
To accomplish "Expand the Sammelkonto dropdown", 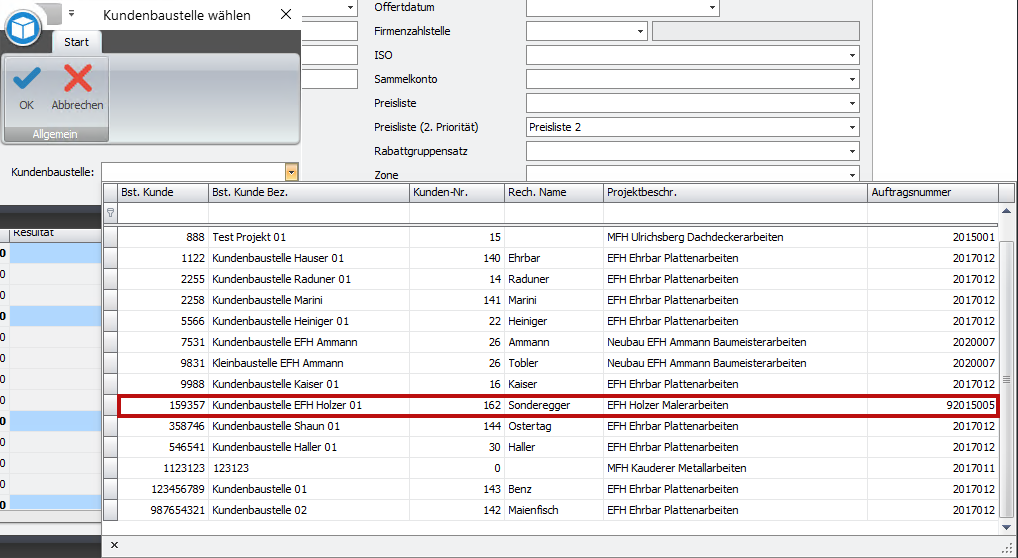I will tap(852, 79).
